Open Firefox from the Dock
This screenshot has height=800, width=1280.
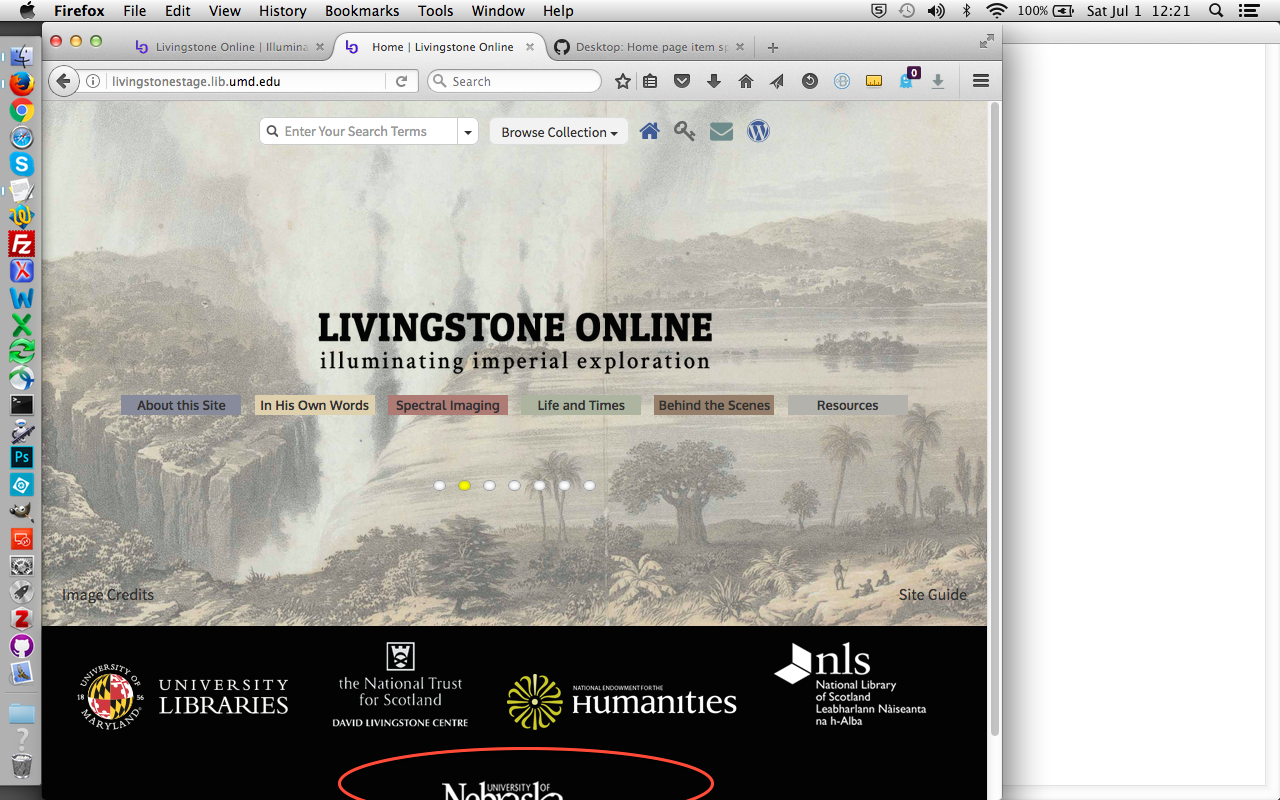pos(22,85)
